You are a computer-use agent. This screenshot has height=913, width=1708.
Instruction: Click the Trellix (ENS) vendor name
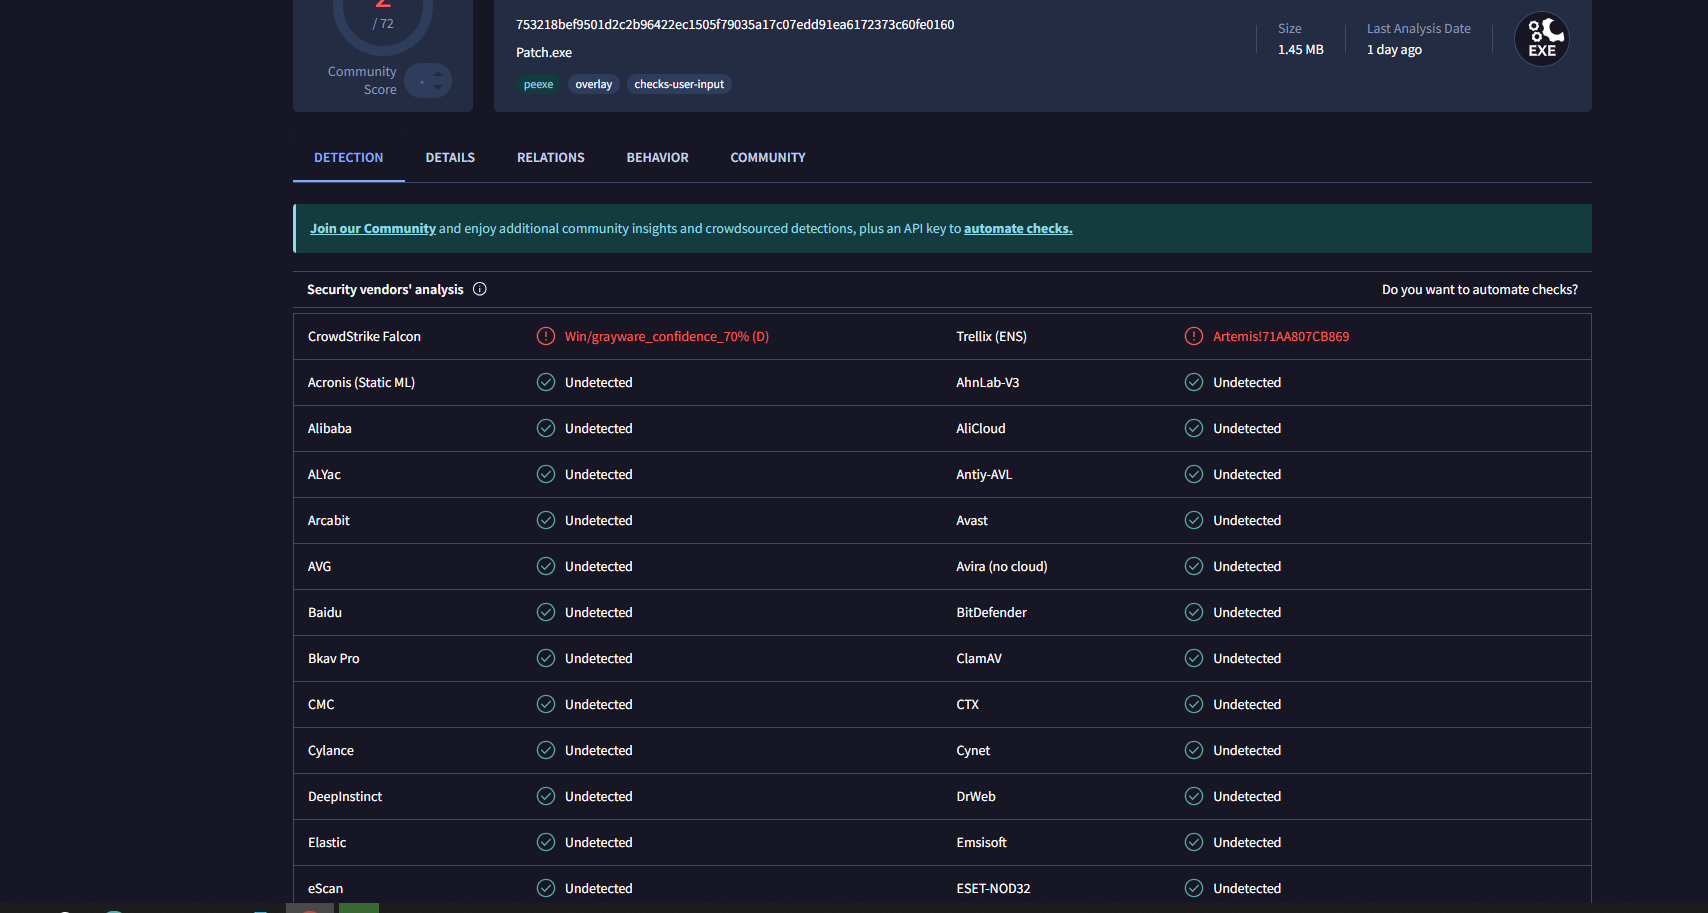(991, 336)
